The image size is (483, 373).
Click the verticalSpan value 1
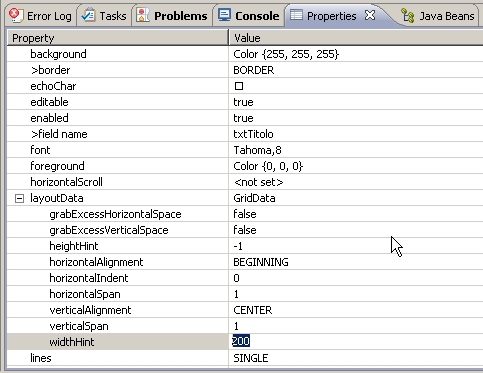click(236, 326)
